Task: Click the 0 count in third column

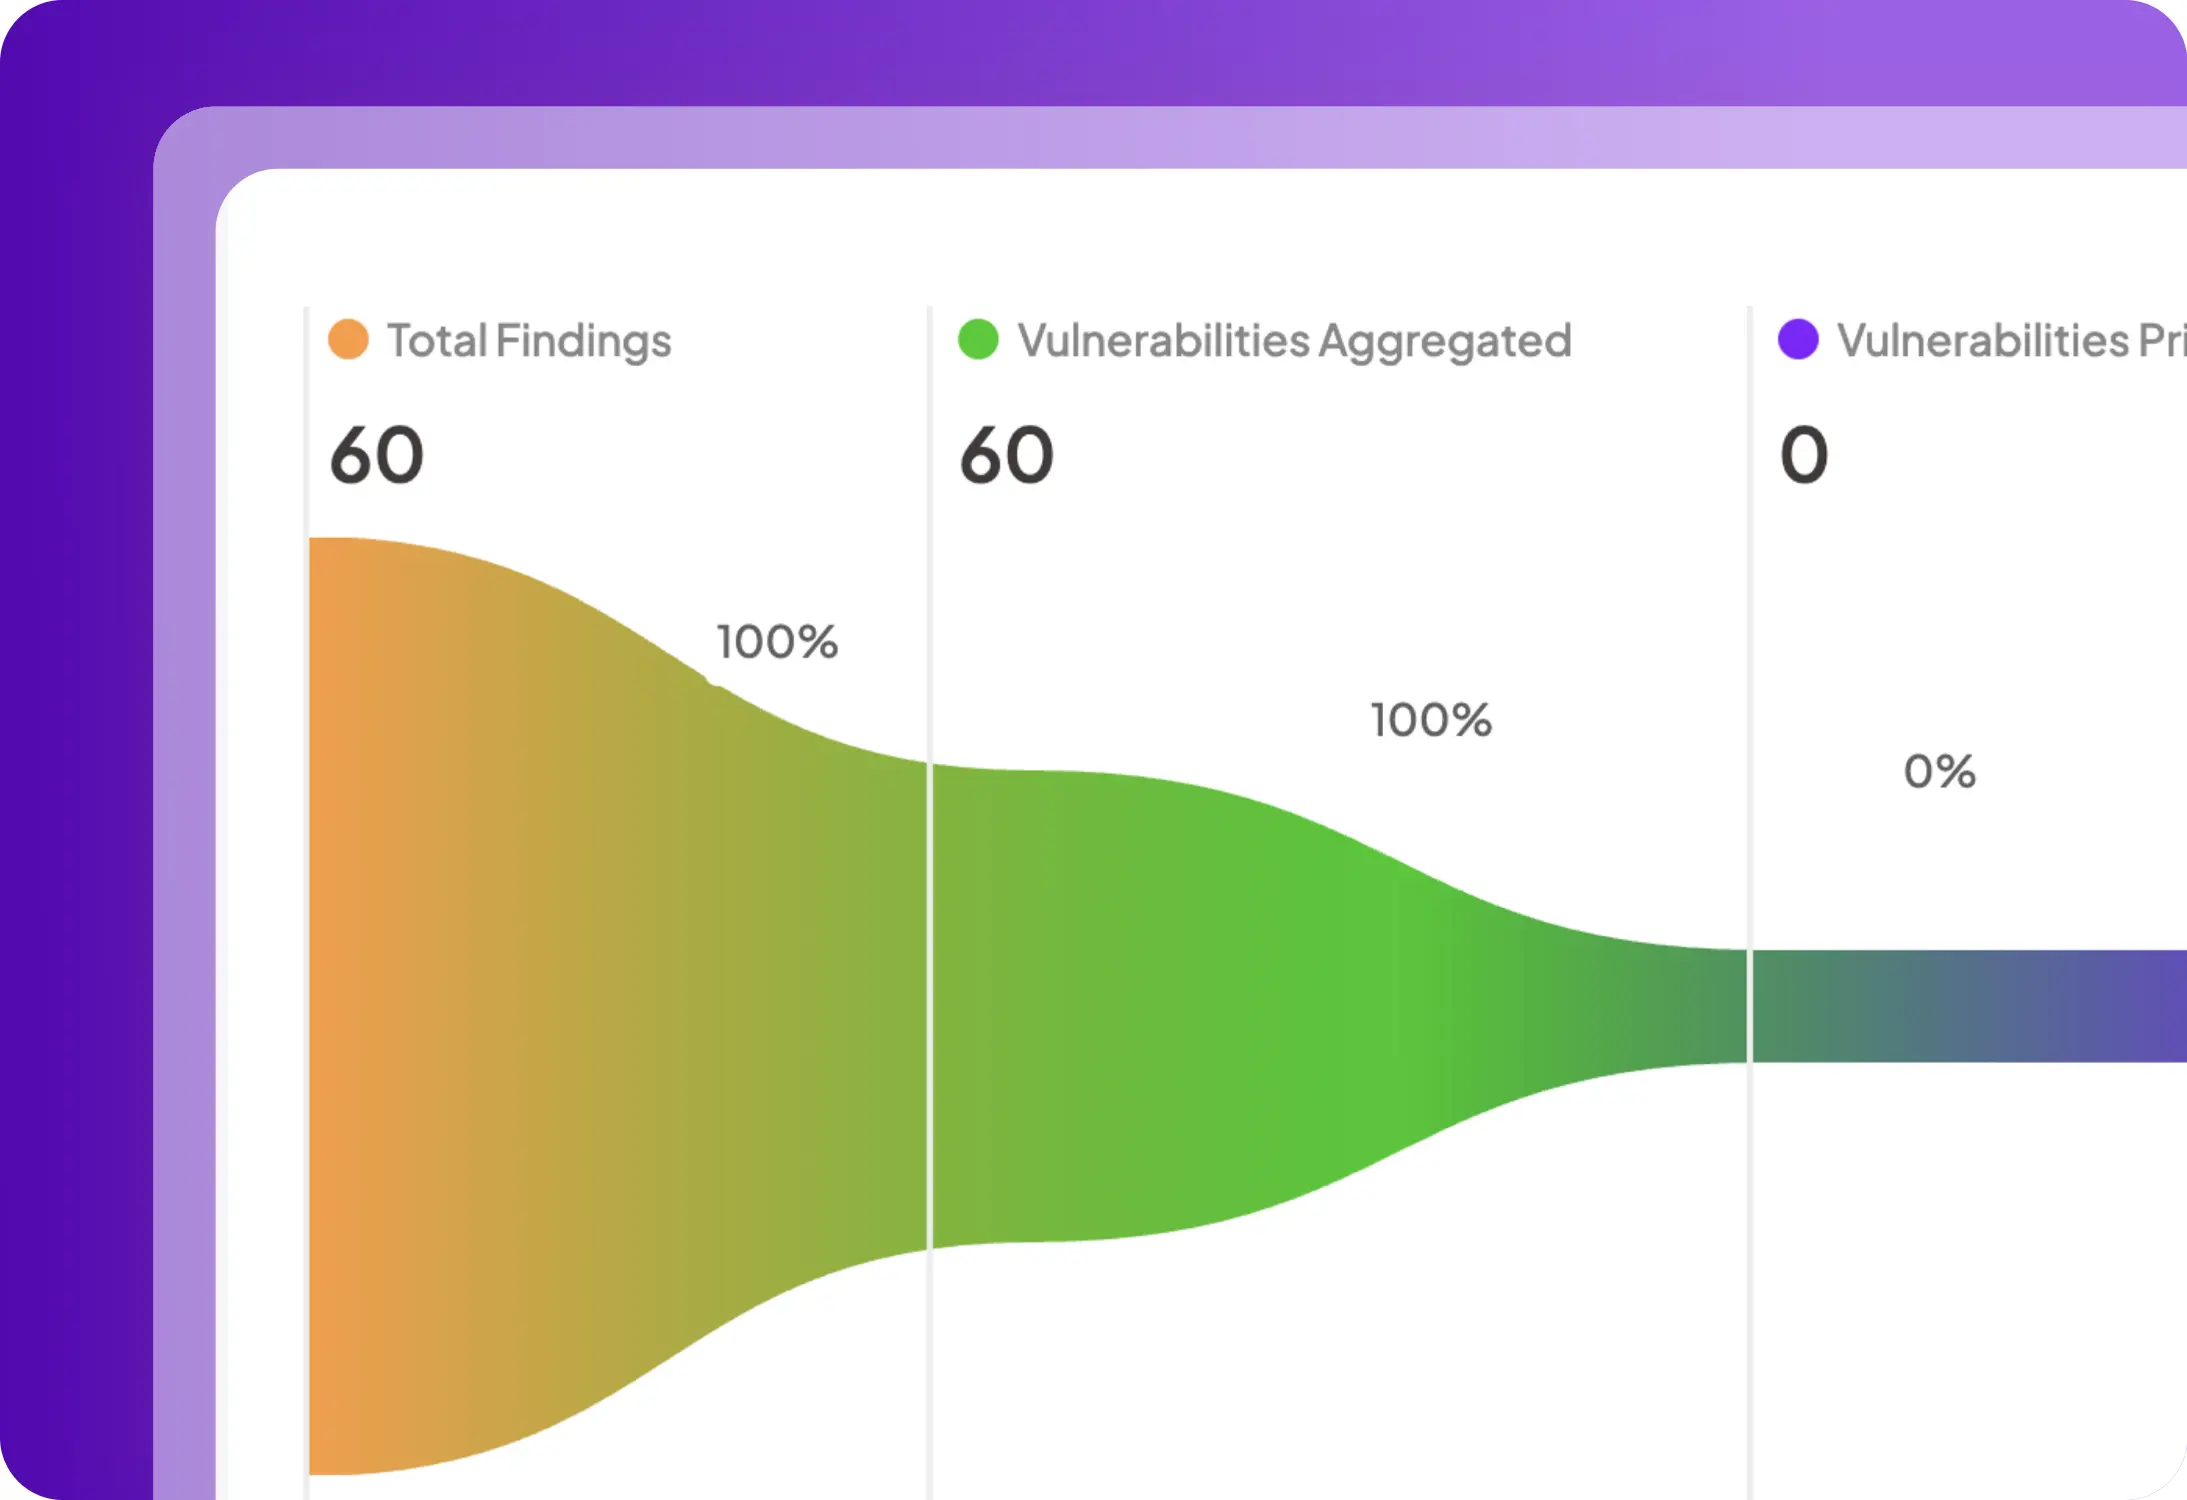Action: pyautogui.click(x=1804, y=455)
